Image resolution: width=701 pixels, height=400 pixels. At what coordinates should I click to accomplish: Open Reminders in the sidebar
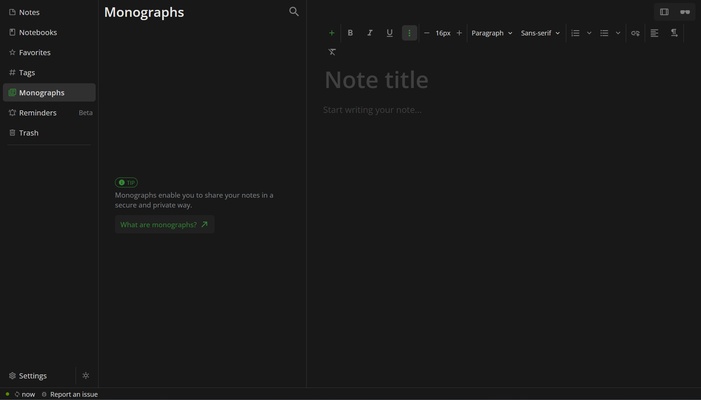[x=49, y=113]
